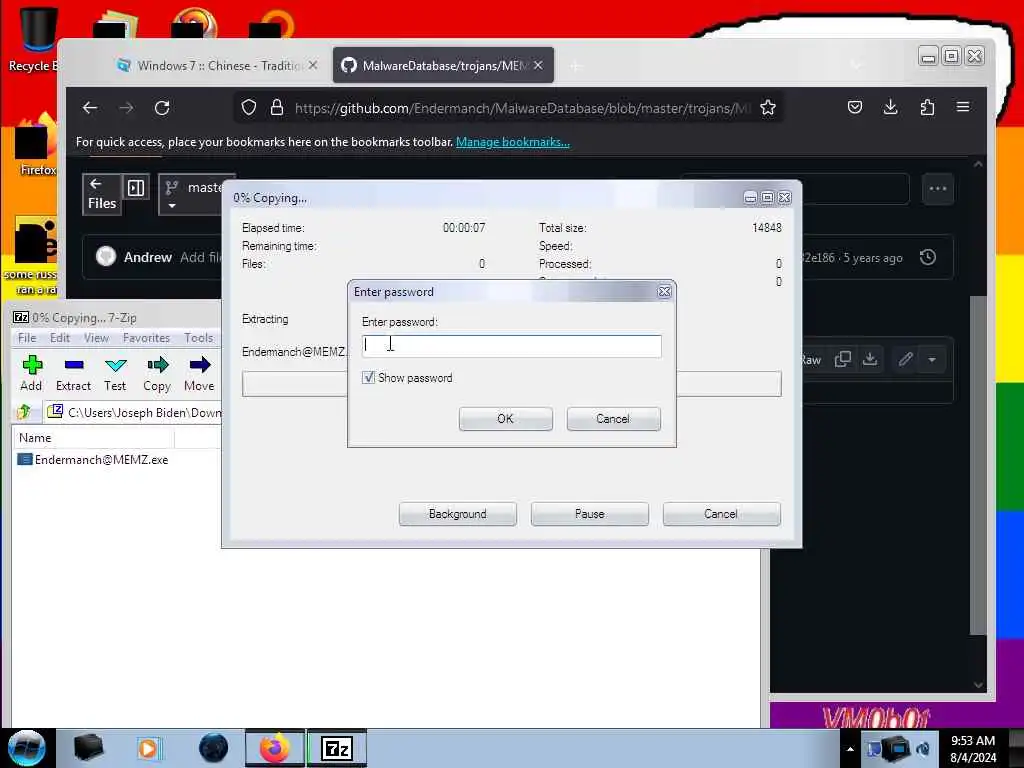Click Firefox reload button
The height and width of the screenshot is (768, 1024).
pyautogui.click(x=162, y=108)
